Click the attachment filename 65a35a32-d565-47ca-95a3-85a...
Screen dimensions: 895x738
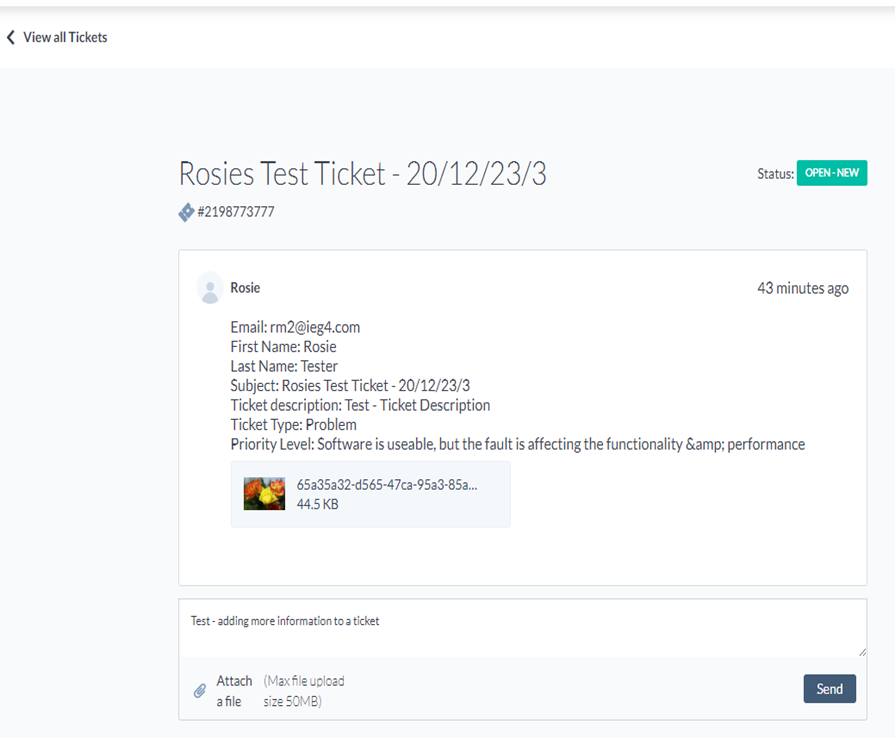[x=387, y=485]
